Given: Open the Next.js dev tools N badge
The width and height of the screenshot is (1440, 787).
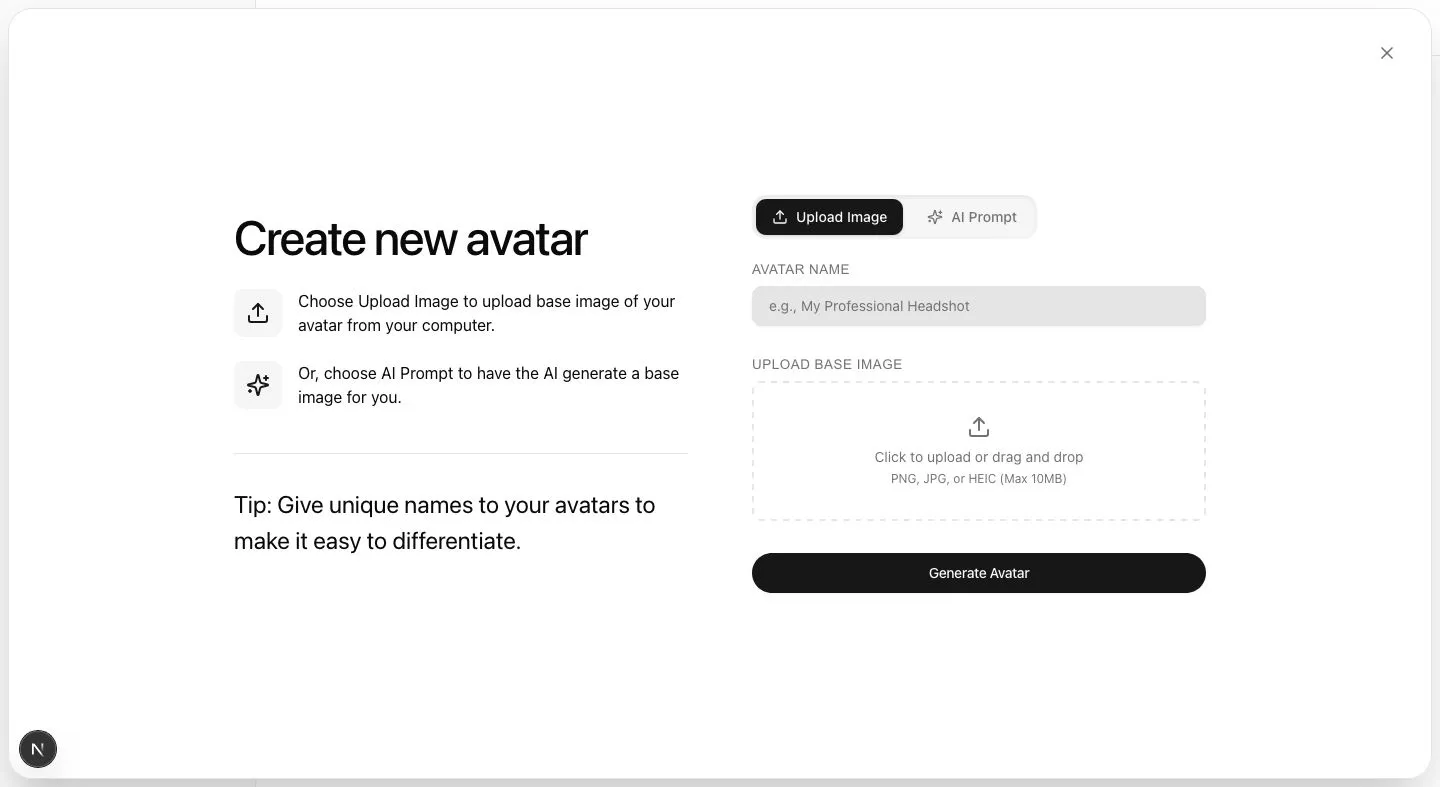Looking at the screenshot, I should coord(38,749).
